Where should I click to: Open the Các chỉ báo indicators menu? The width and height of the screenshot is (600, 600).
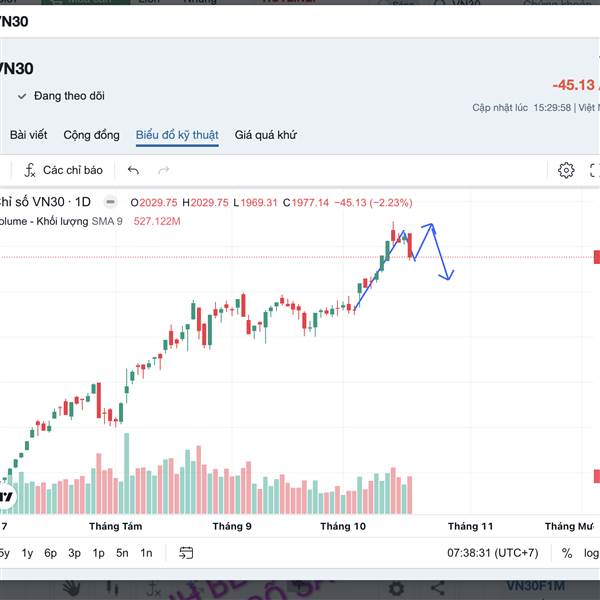click(65, 170)
